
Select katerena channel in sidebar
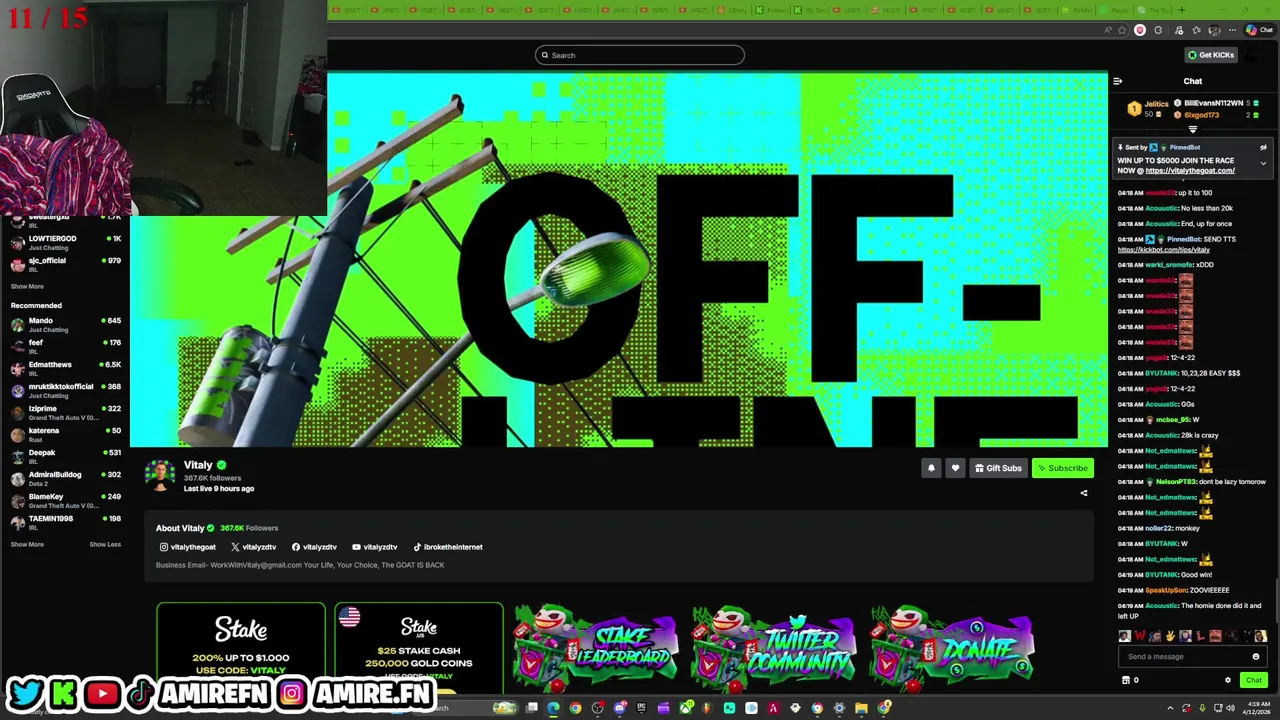[x=65, y=435]
